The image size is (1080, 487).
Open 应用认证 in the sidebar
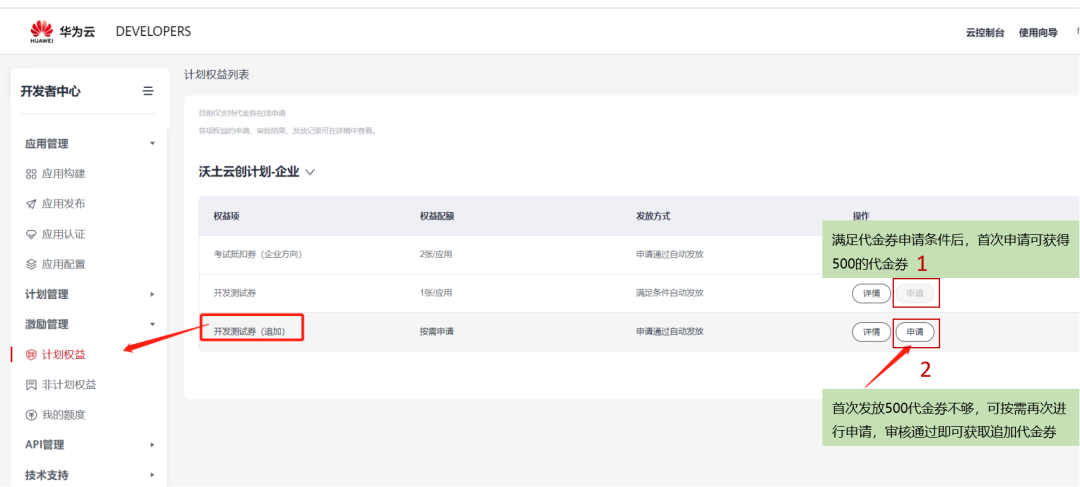[x=63, y=234]
